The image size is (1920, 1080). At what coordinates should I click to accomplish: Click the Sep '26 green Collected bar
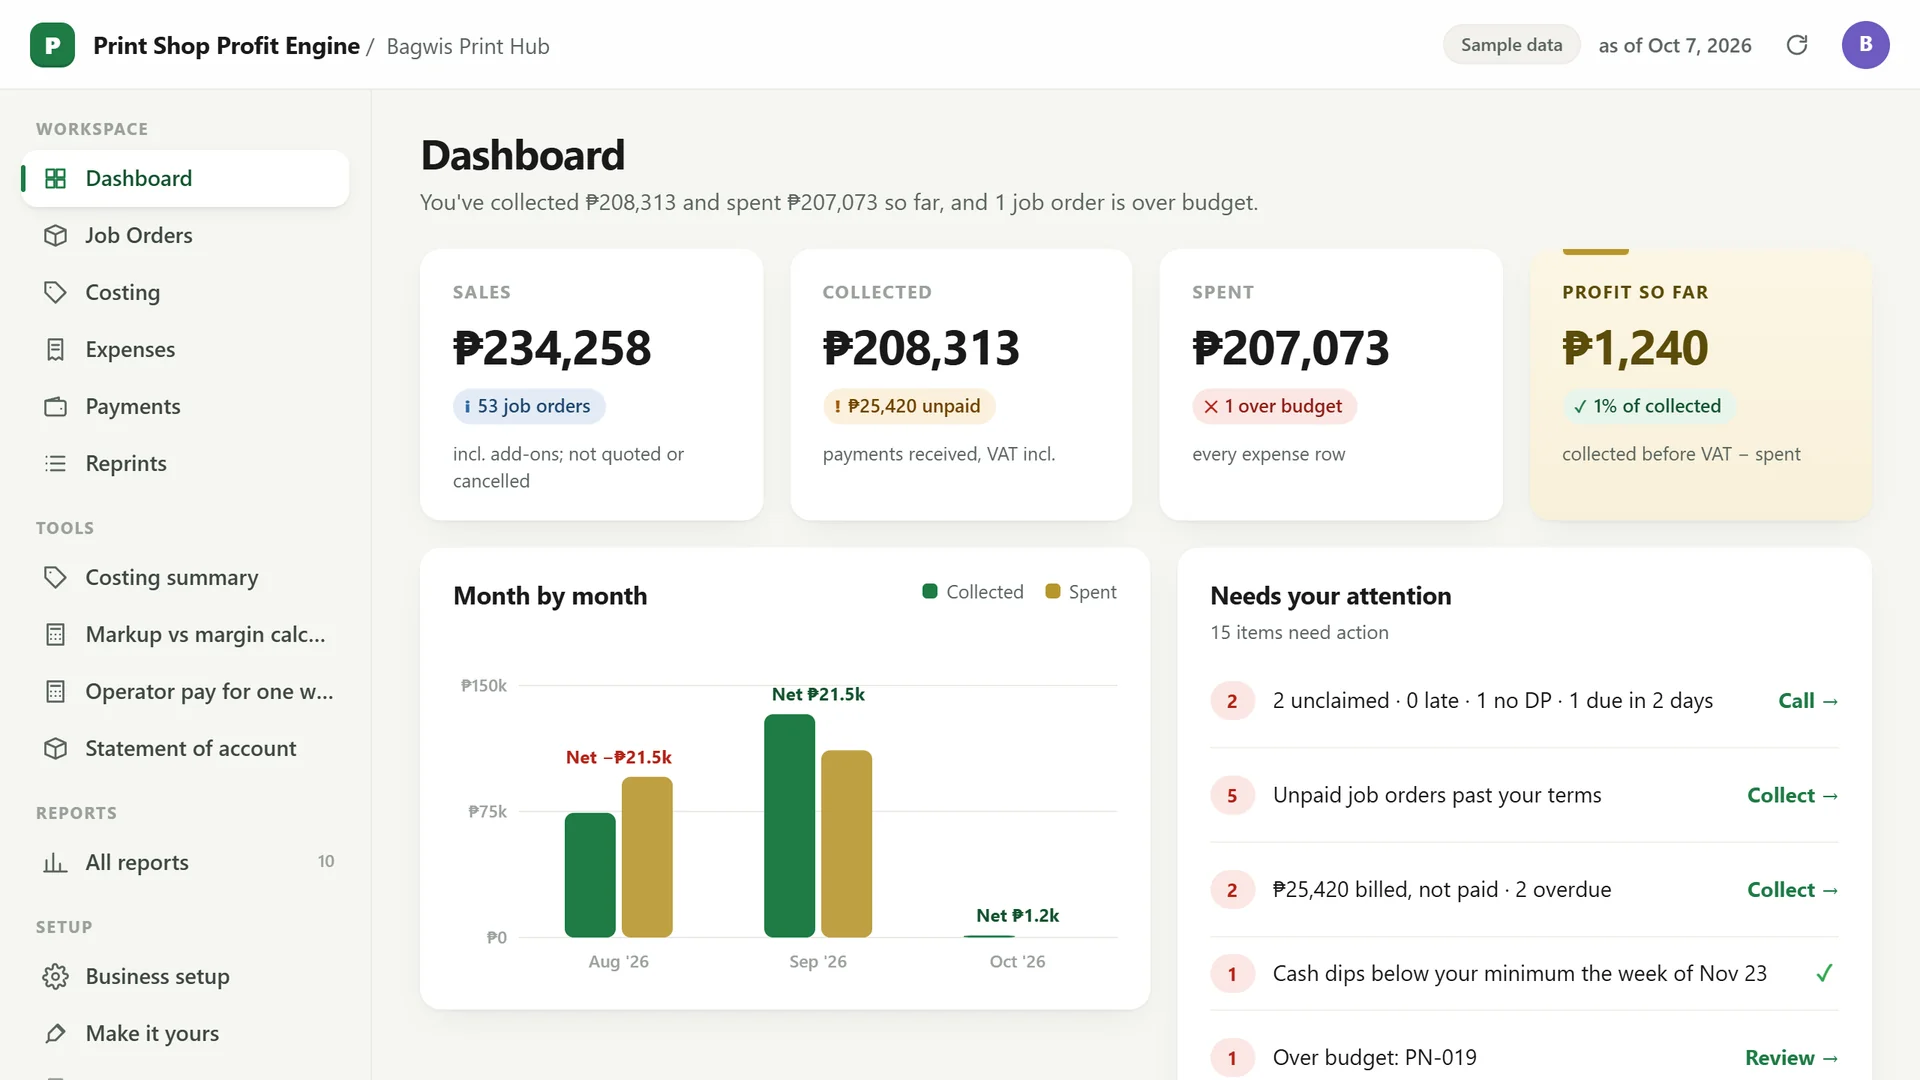tap(789, 826)
